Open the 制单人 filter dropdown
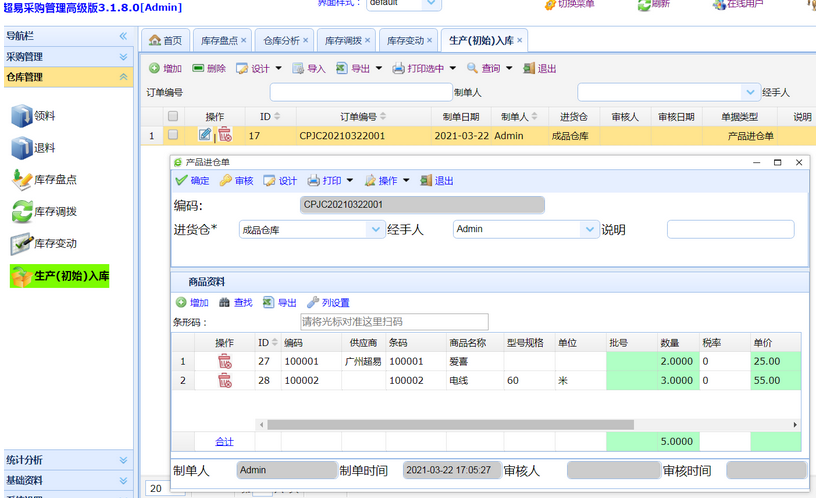The width and height of the screenshot is (816, 498). tap(750, 92)
